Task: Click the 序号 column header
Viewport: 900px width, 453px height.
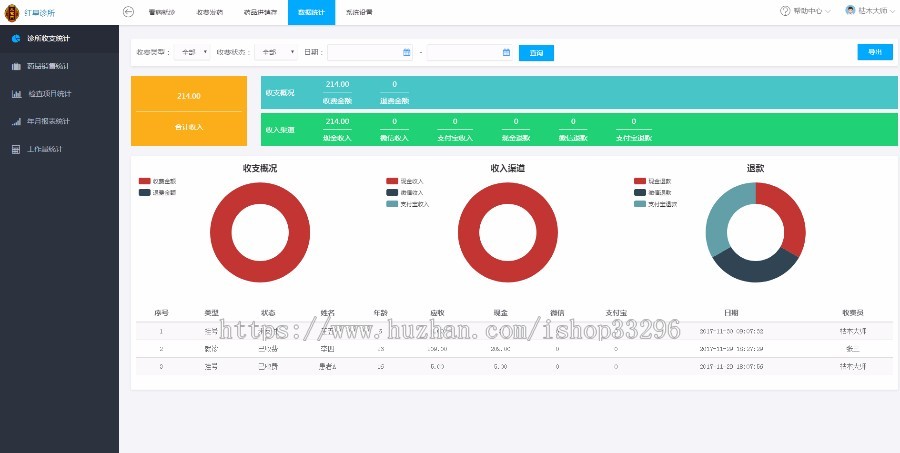Action: [161, 313]
